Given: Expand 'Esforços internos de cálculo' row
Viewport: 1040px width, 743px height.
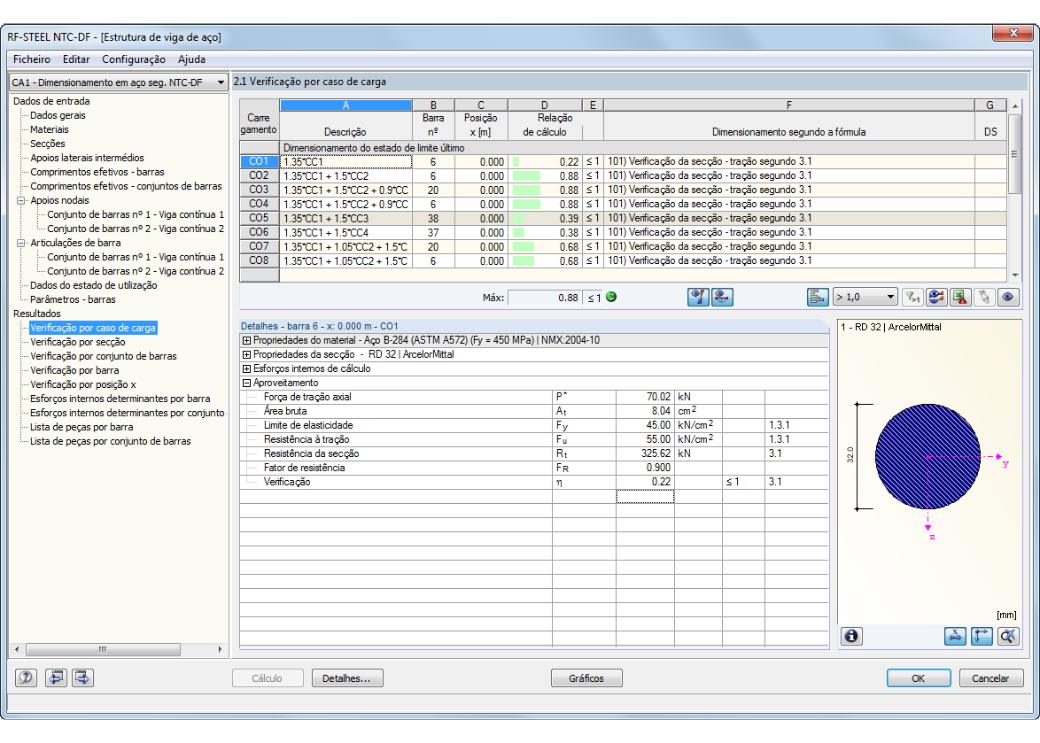Looking at the screenshot, I should point(247,369).
